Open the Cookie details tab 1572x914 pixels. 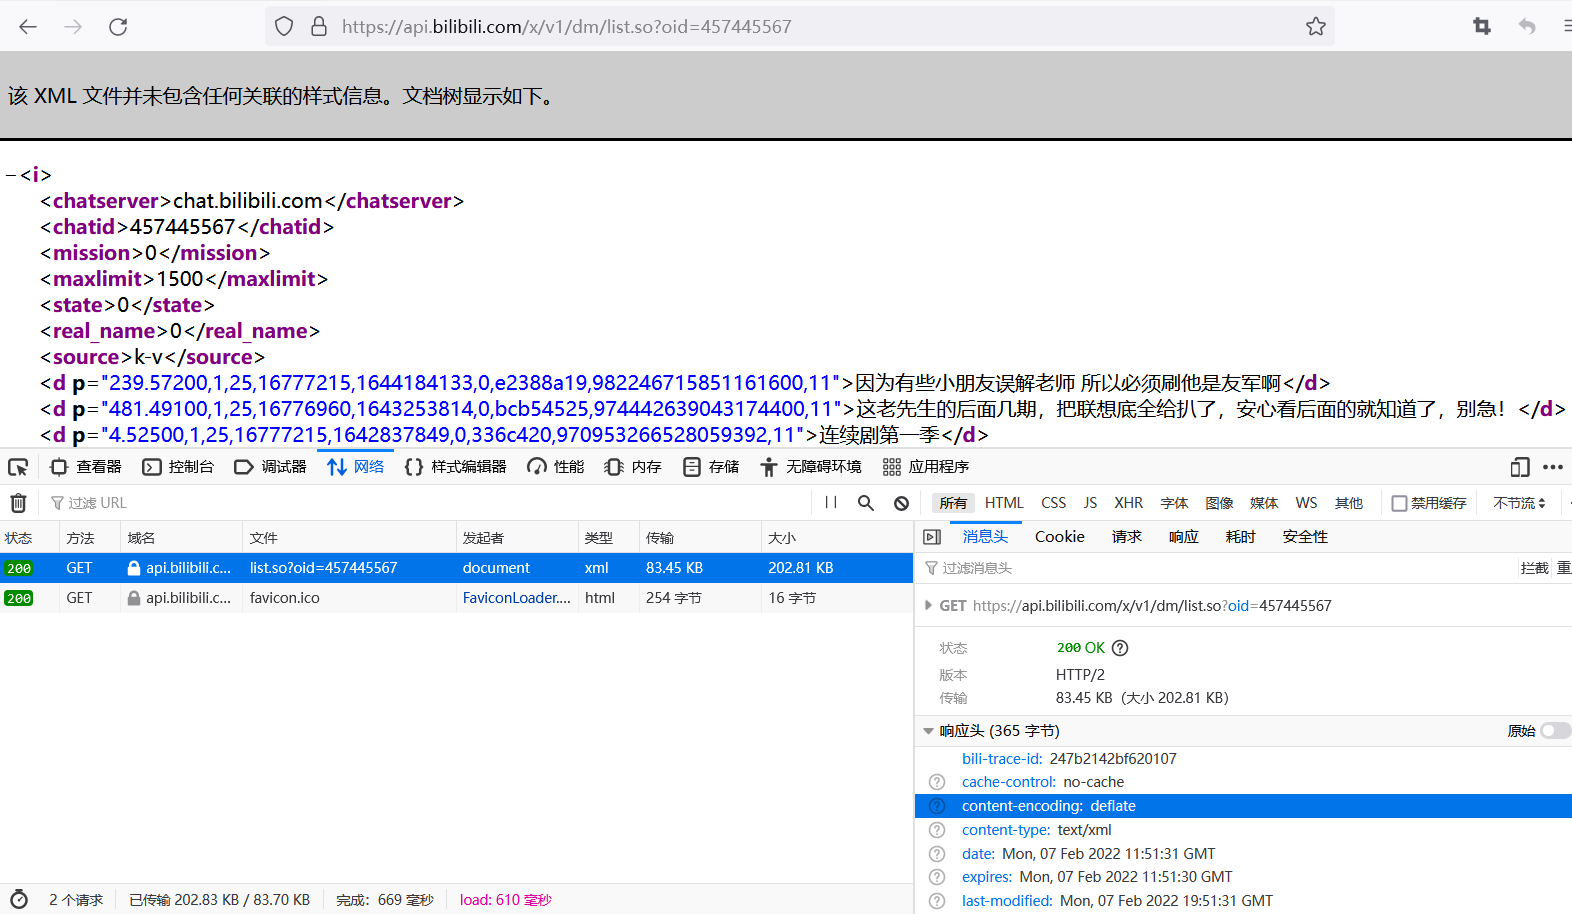click(1060, 537)
